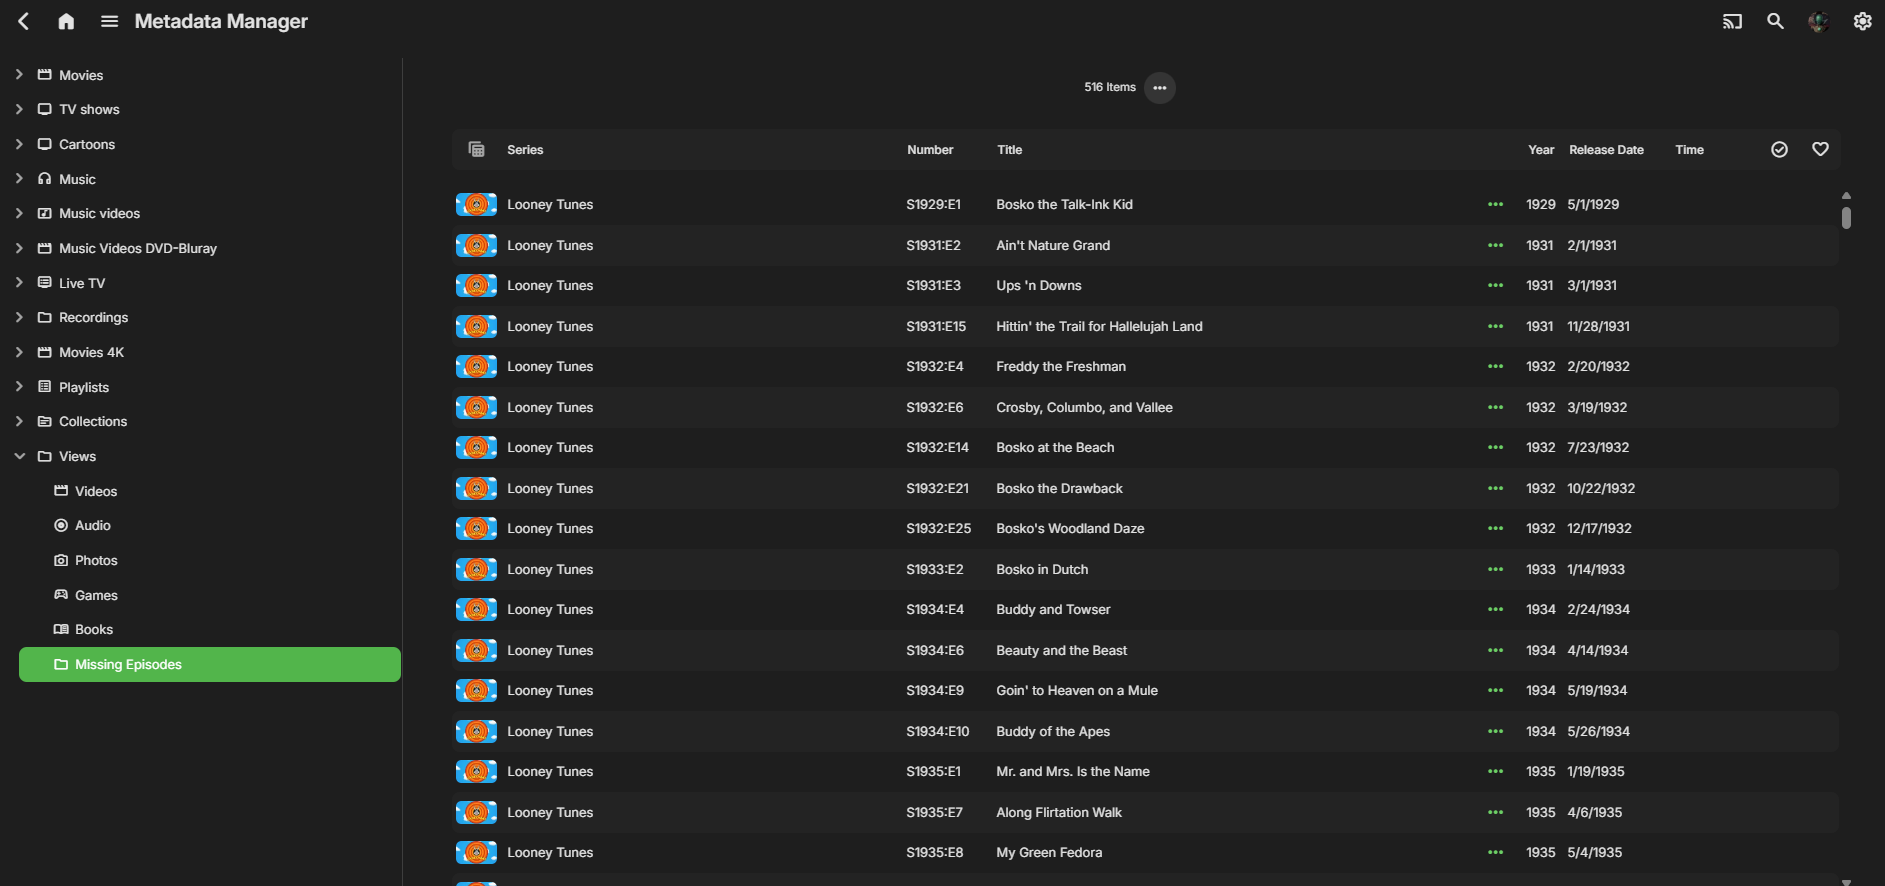This screenshot has height=886, width=1885.
Task: Click the Freddy the Freshman row thumbnail
Action: point(476,367)
